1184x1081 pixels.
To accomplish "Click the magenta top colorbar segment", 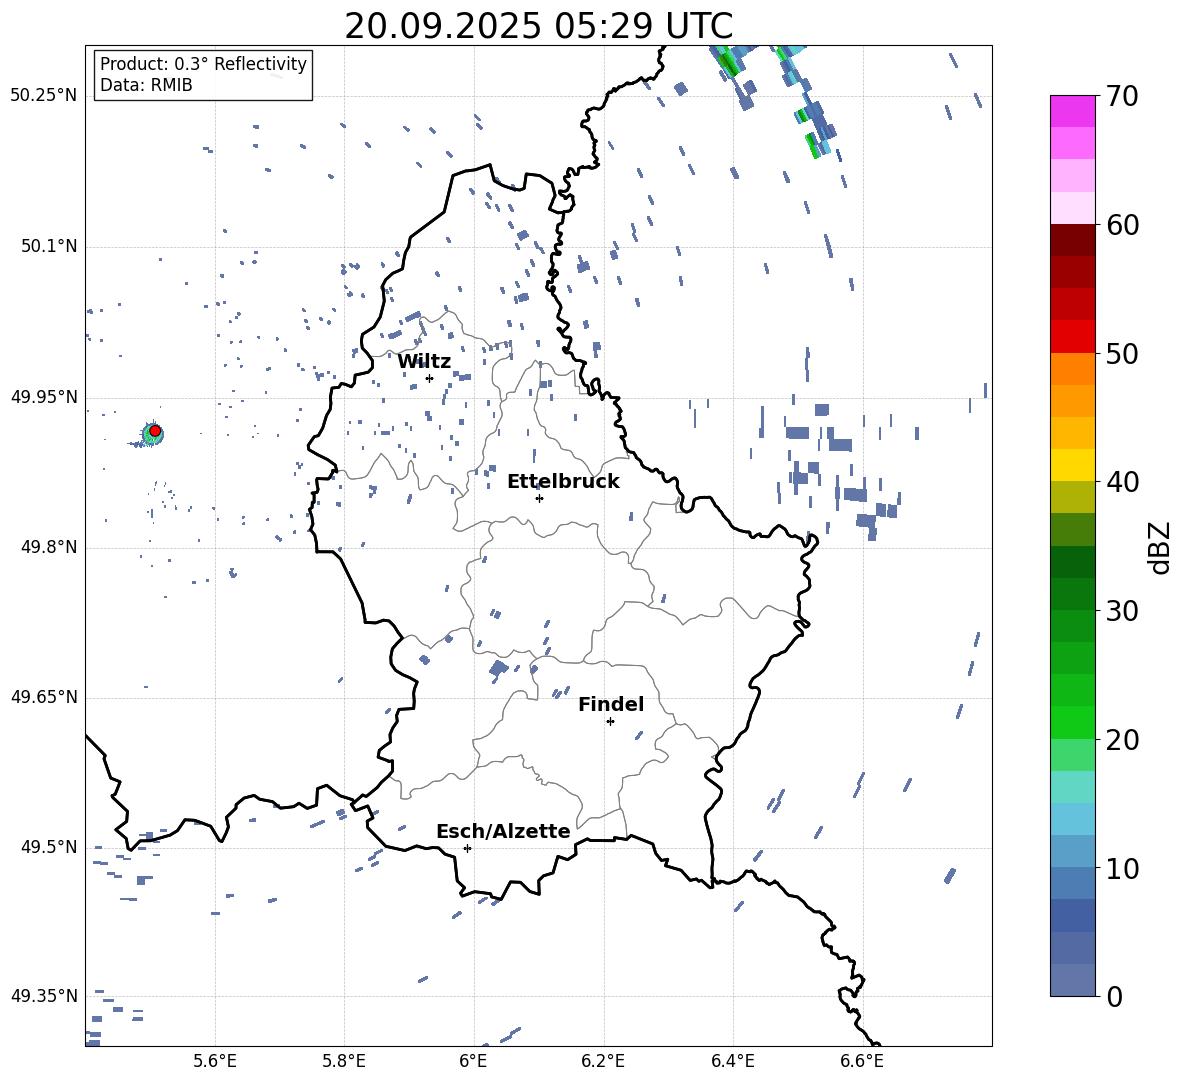I will pyautogui.click(x=1072, y=111).
